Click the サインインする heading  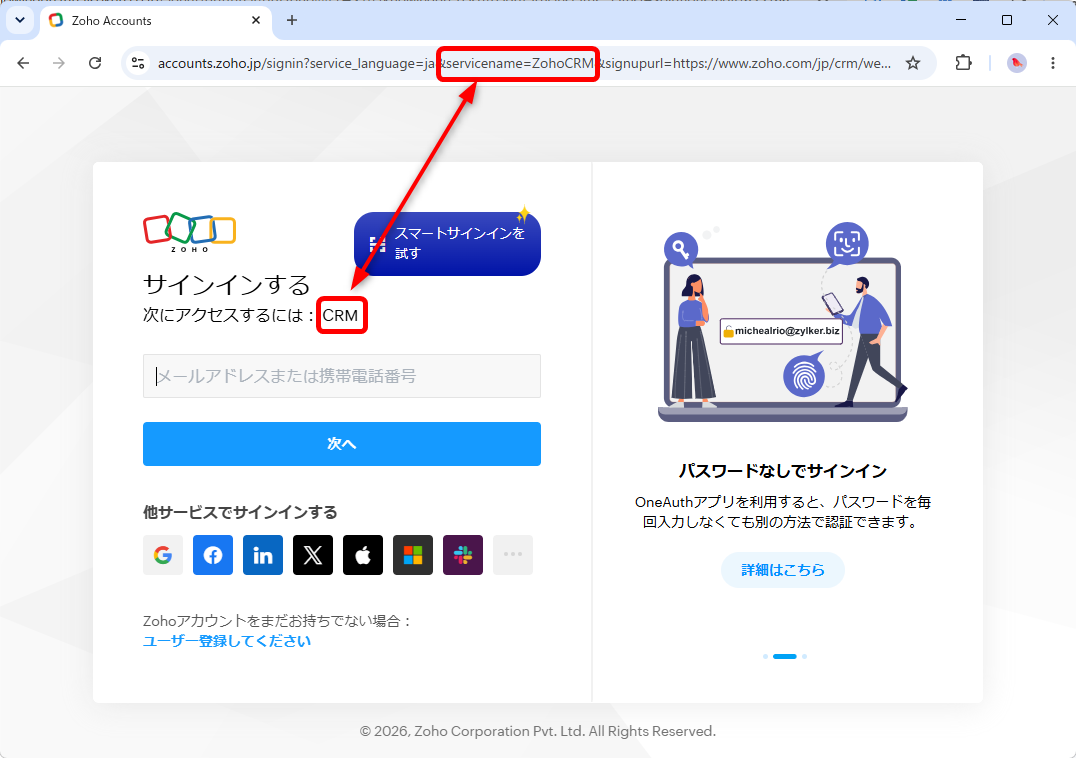point(226,284)
